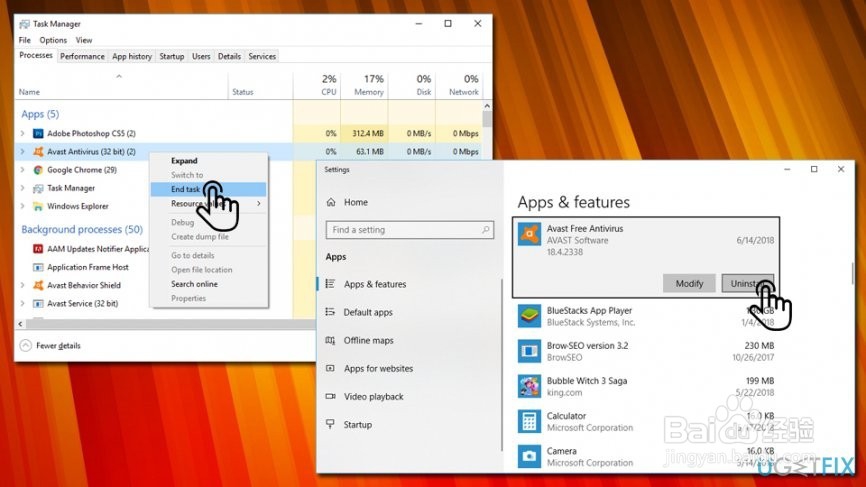The image size is (866, 487).
Task: Switch to the Startup tab in Task Manager
Action: pyautogui.click(x=172, y=56)
